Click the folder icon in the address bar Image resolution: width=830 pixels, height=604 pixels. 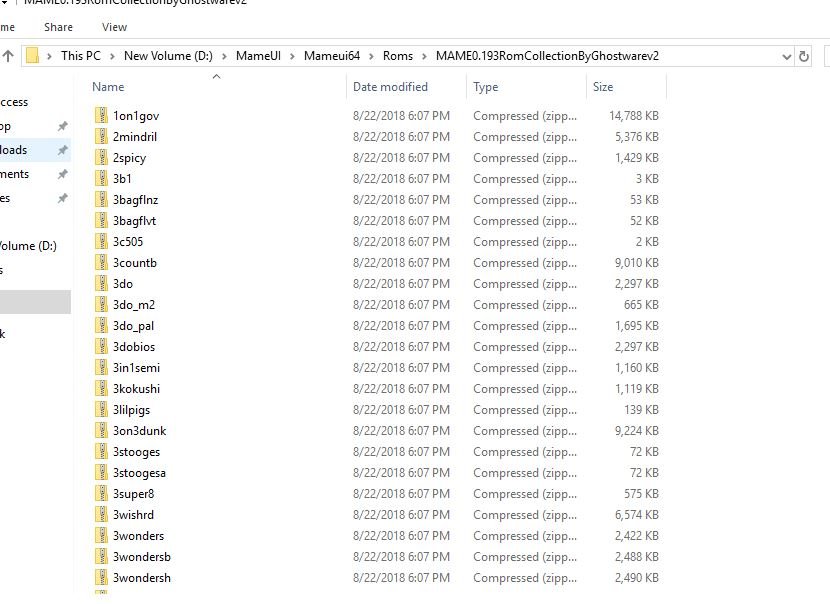pos(32,56)
